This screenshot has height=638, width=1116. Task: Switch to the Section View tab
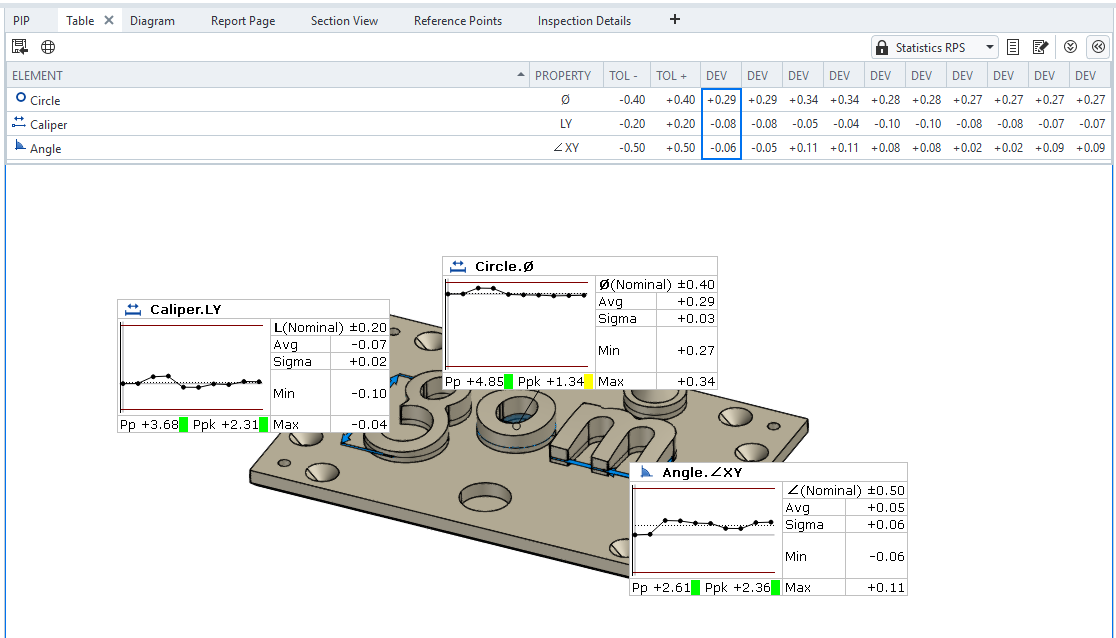344,20
